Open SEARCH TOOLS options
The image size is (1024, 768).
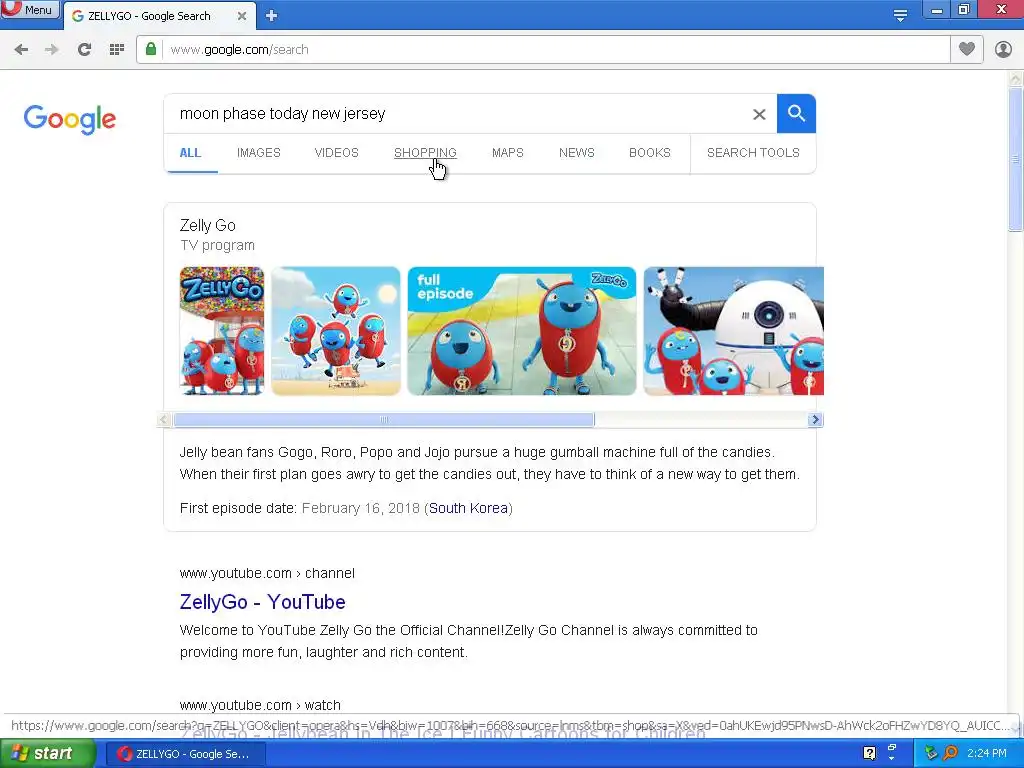753,153
